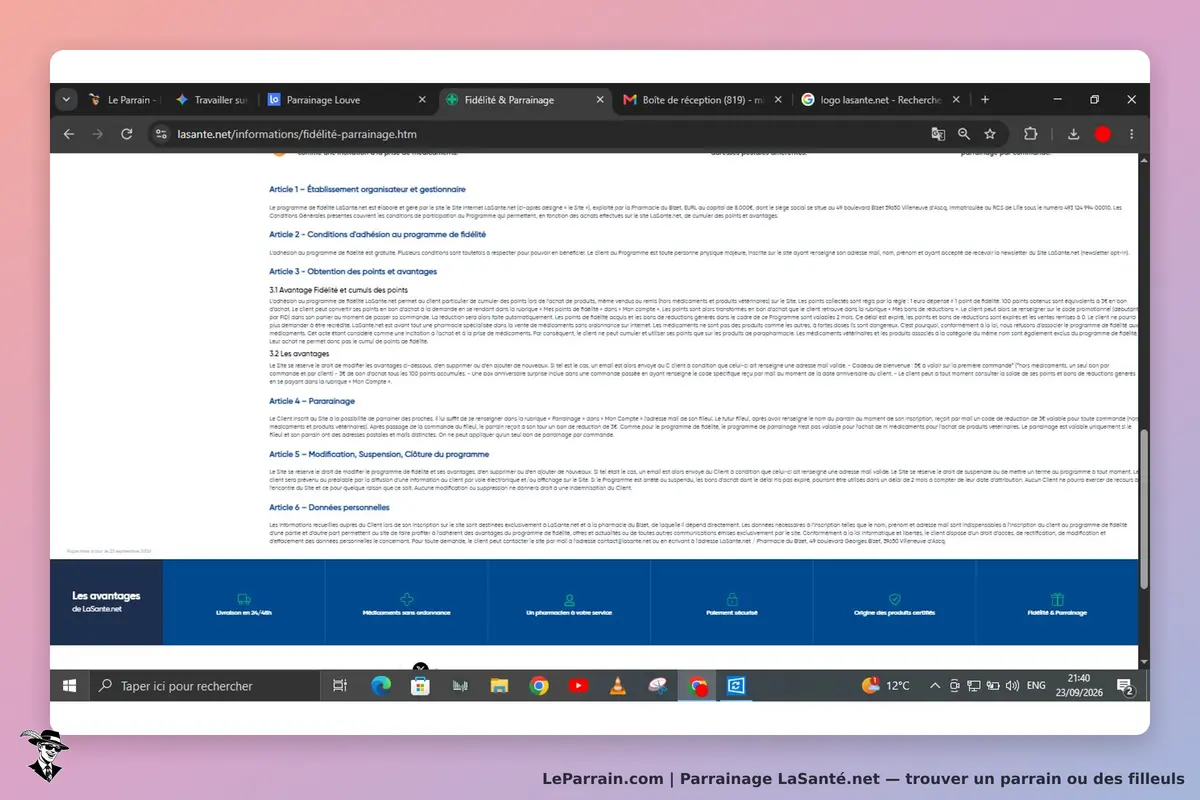Open site information icon in address bar
The height and width of the screenshot is (800, 1200).
click(161, 134)
